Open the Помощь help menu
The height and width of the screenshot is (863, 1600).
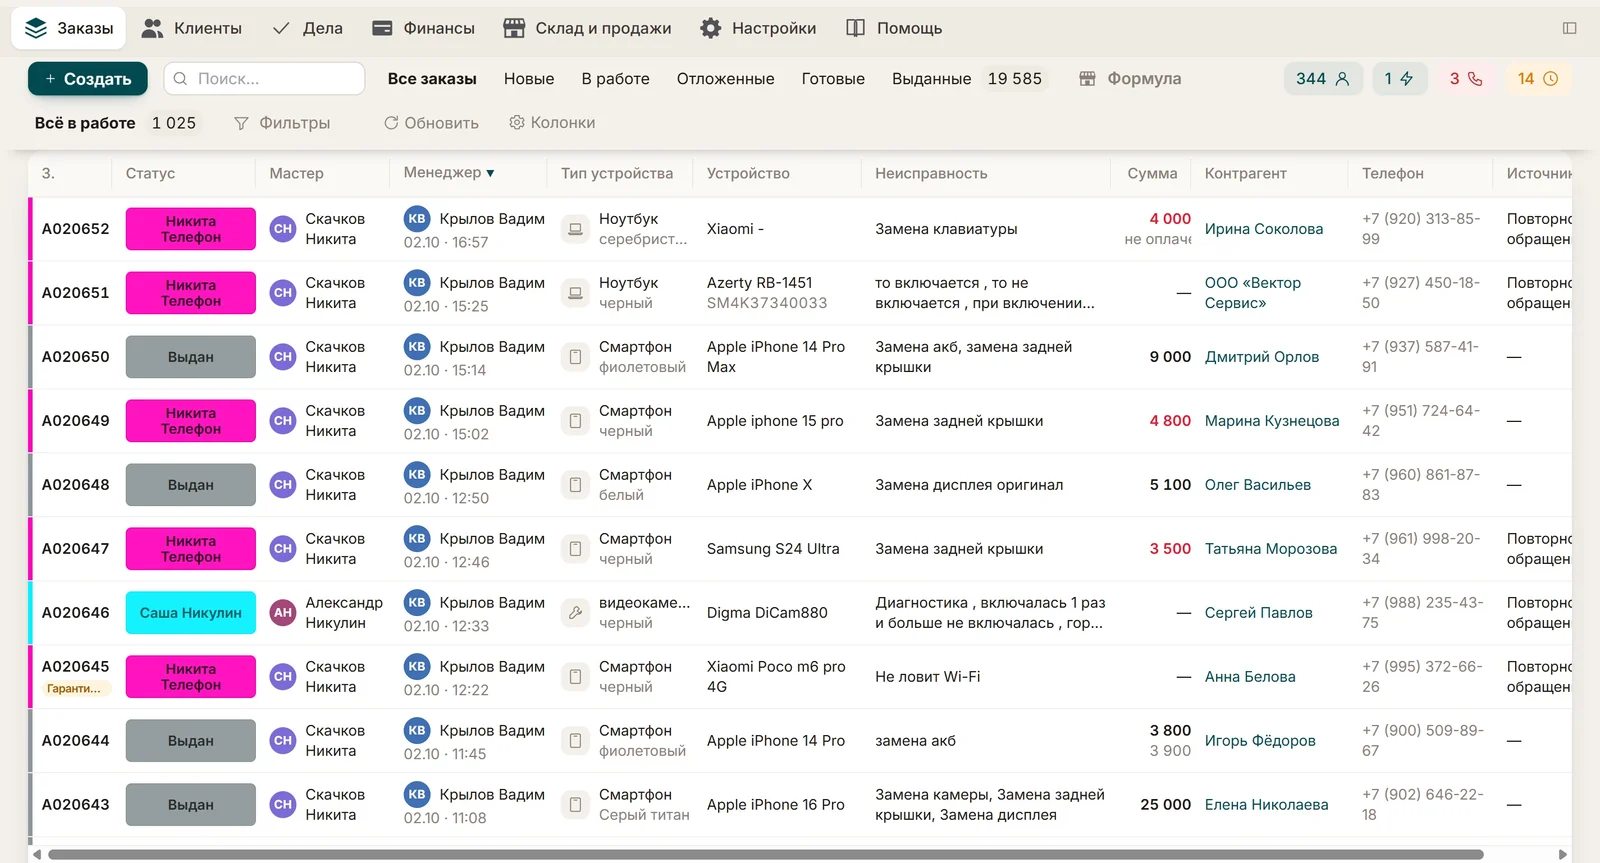click(894, 28)
